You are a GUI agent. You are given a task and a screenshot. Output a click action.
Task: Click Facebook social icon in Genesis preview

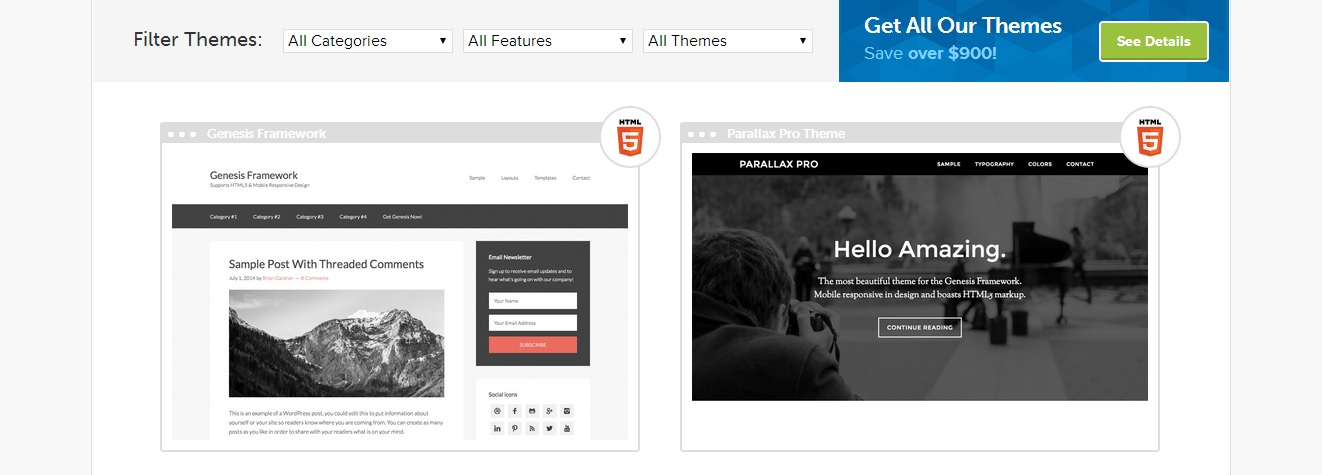coord(515,411)
